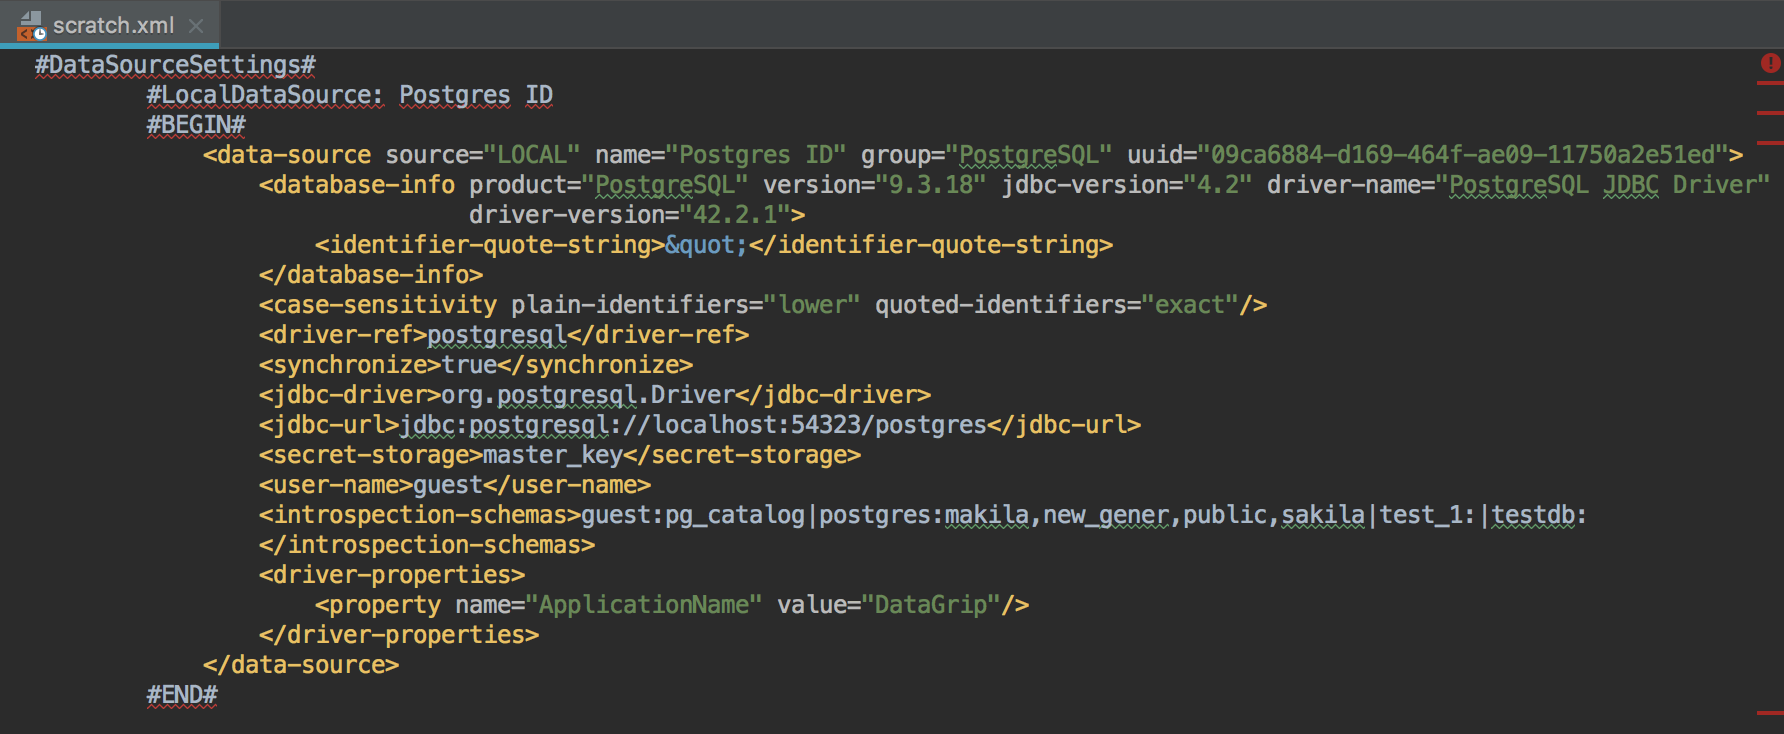Image resolution: width=1784 pixels, height=734 pixels.
Task: Close the scratch.xml tab
Action: 196,26
